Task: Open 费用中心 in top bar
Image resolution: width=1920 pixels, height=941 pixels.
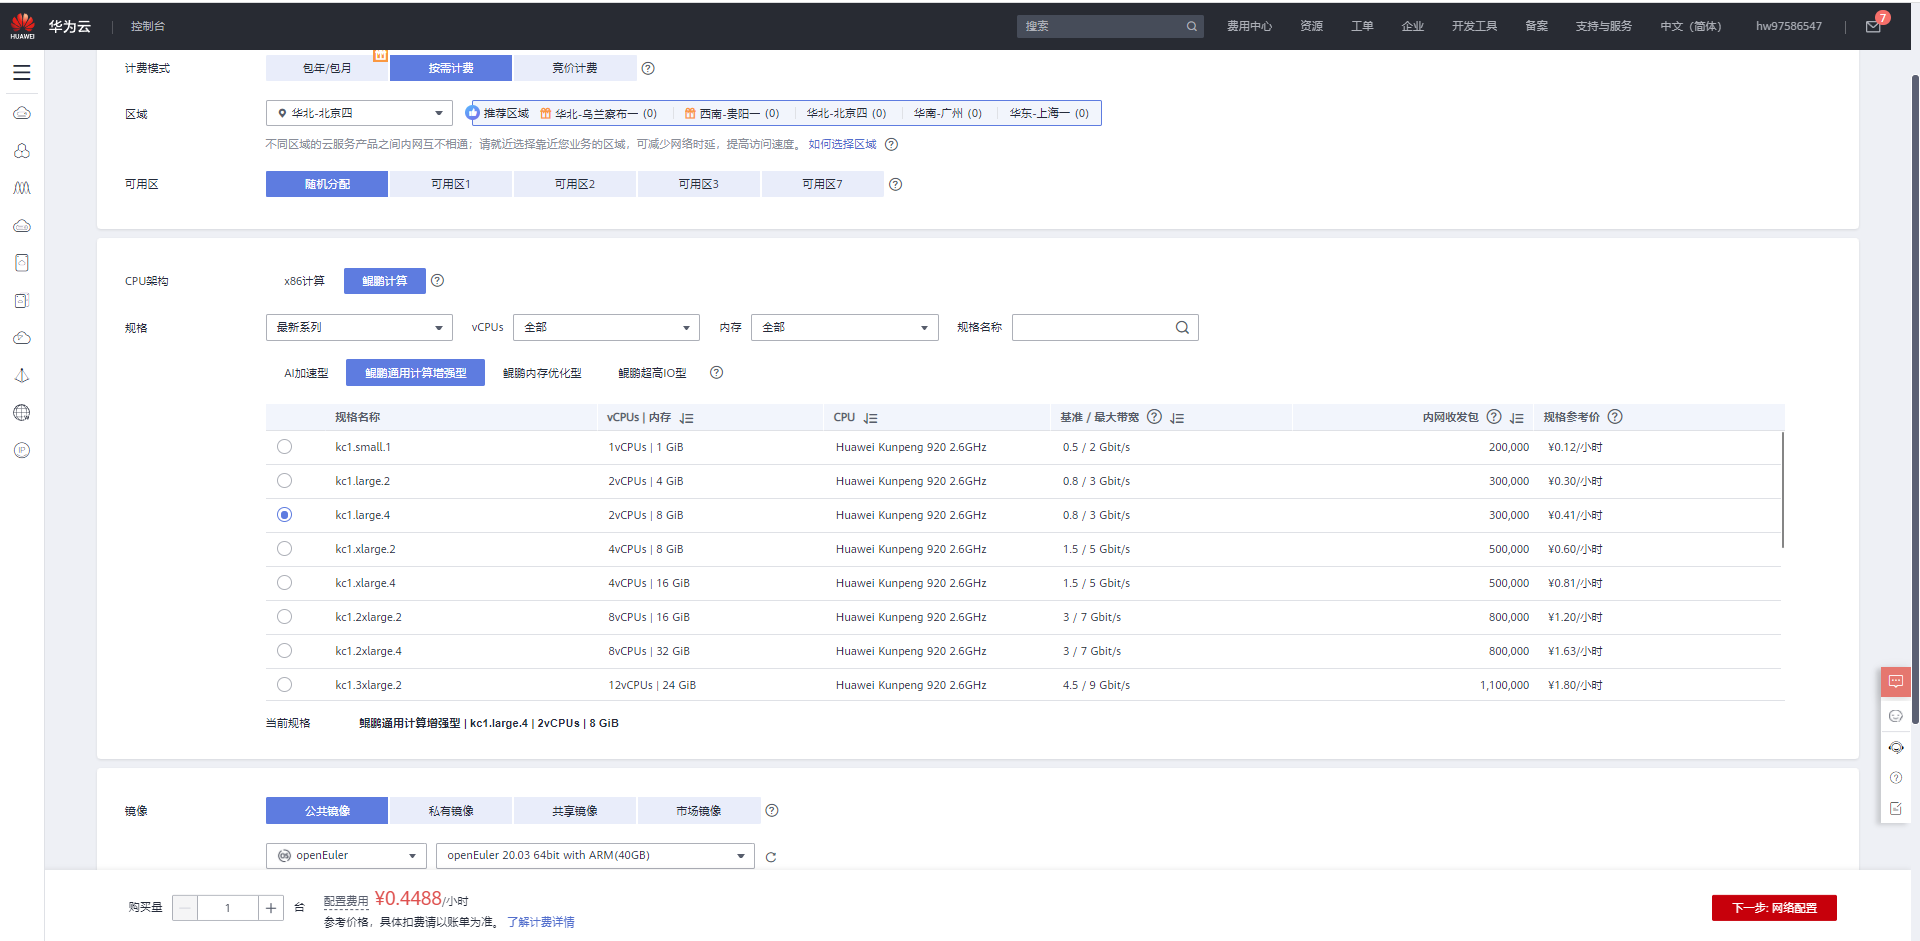Action: (1249, 26)
